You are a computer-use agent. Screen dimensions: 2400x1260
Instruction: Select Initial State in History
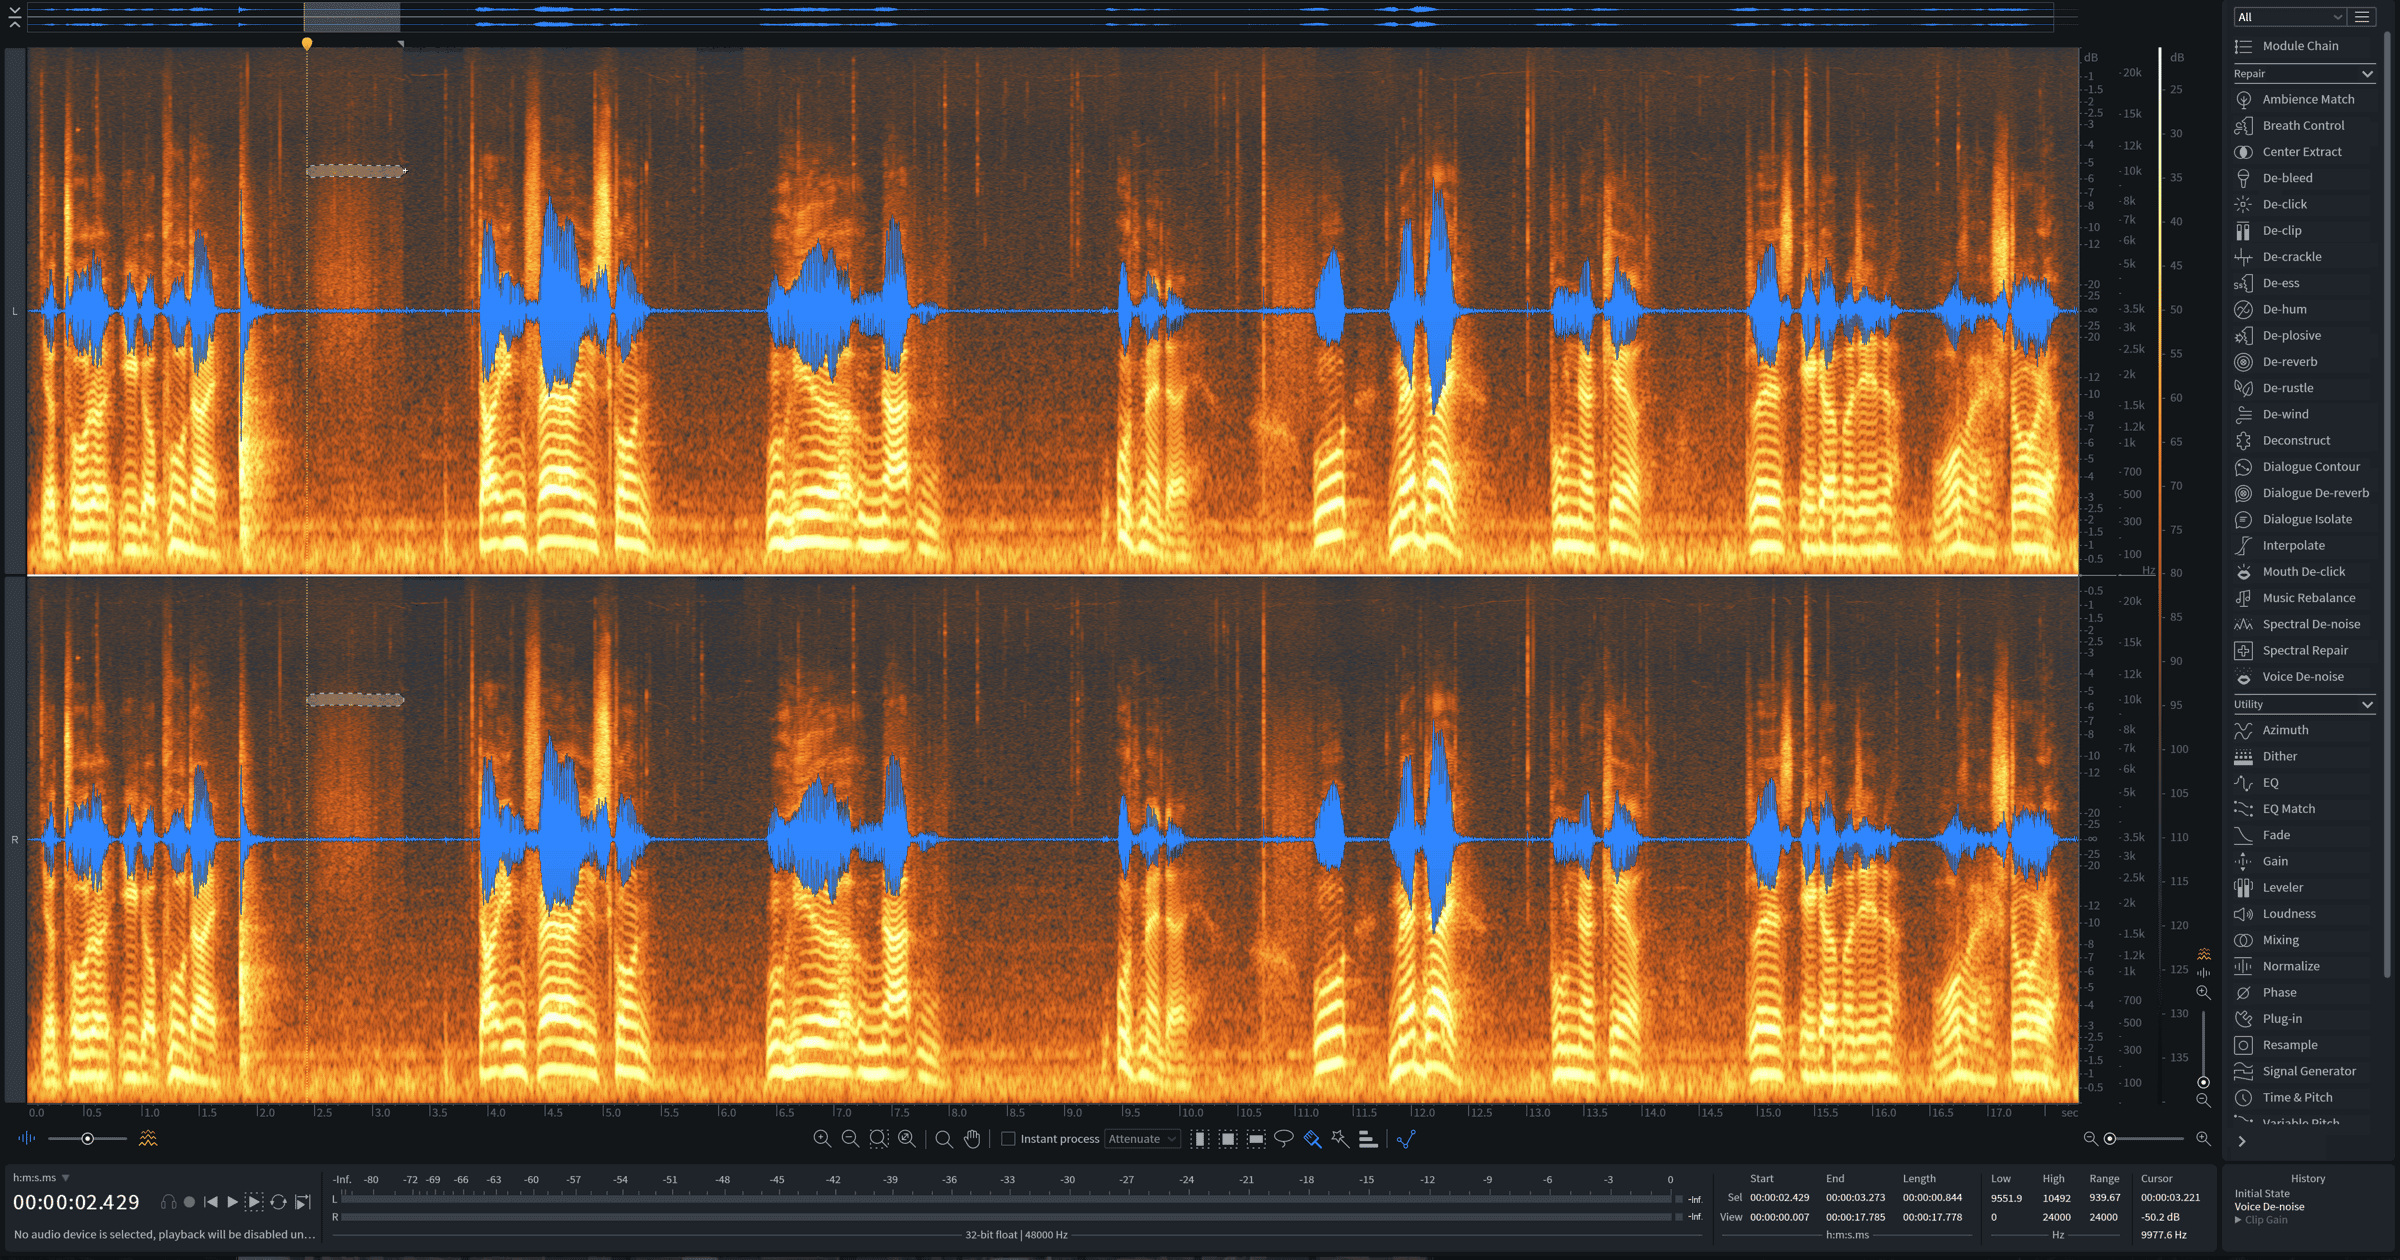click(x=2262, y=1194)
